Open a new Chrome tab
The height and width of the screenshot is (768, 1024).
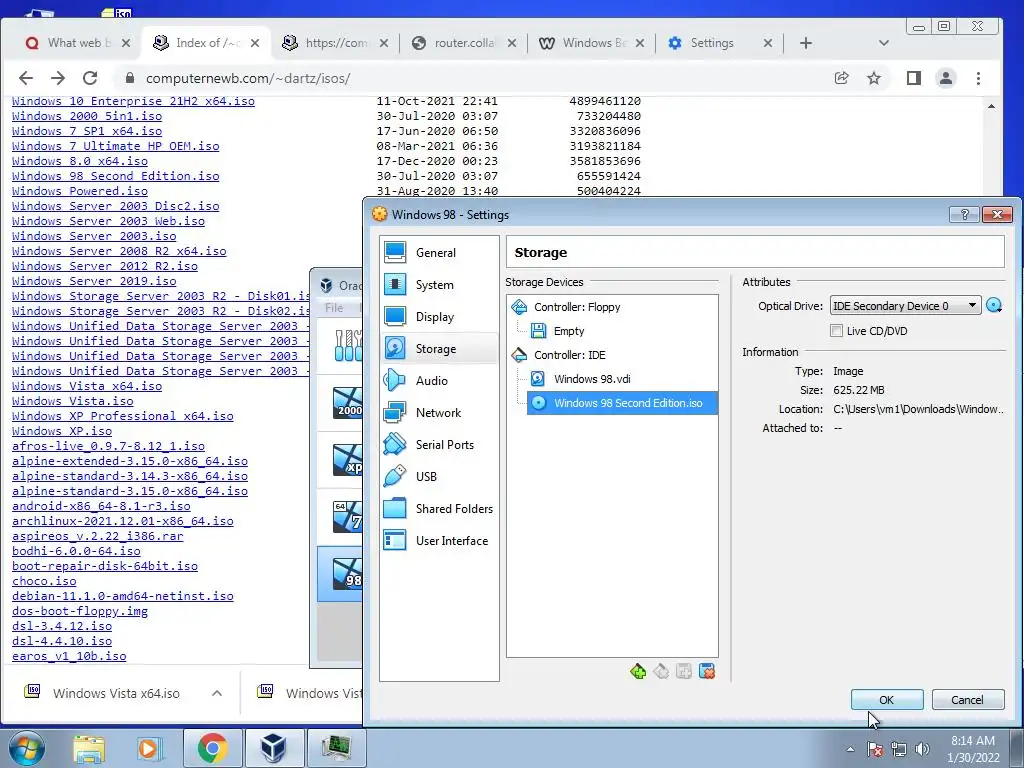click(x=806, y=43)
